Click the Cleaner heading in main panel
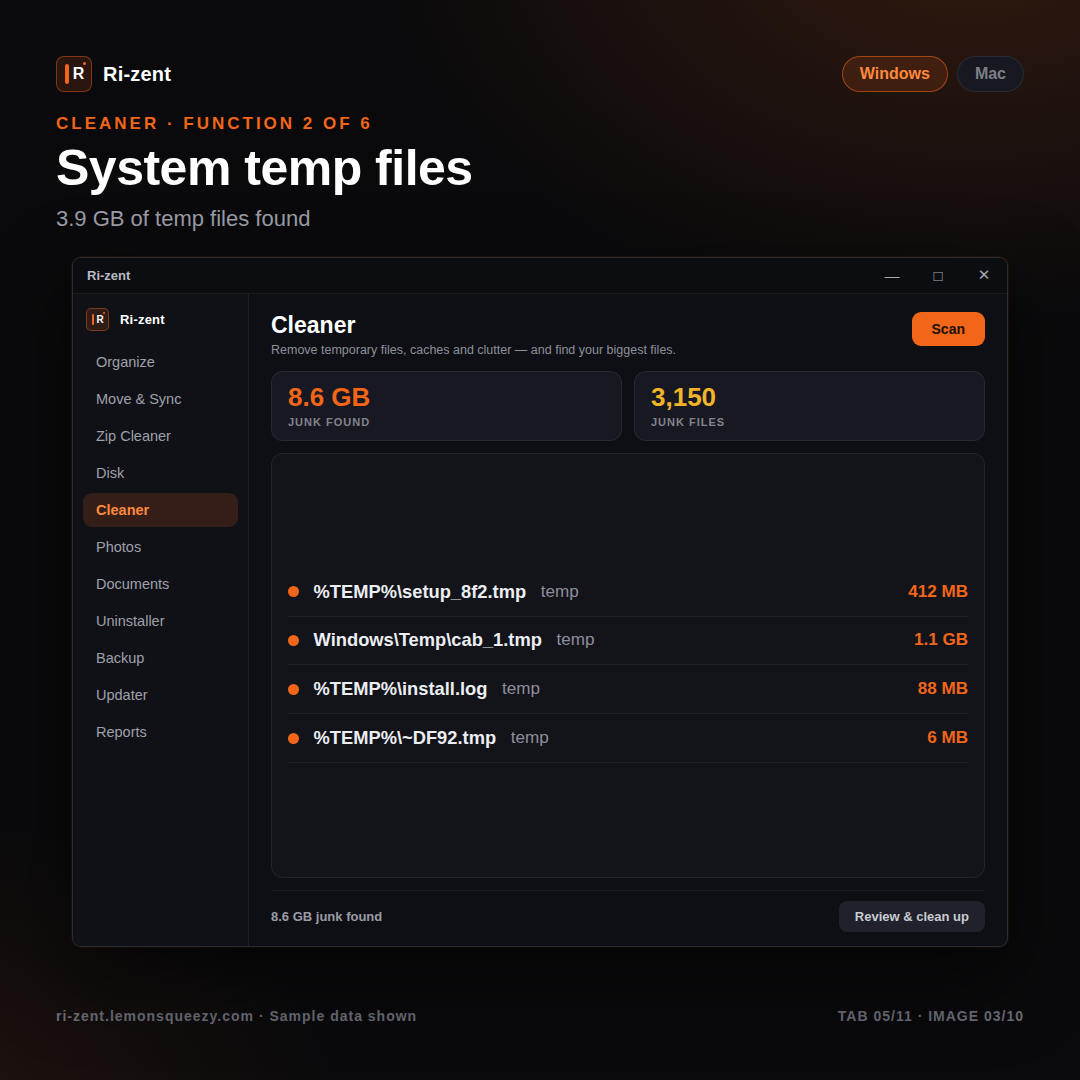 click(313, 325)
